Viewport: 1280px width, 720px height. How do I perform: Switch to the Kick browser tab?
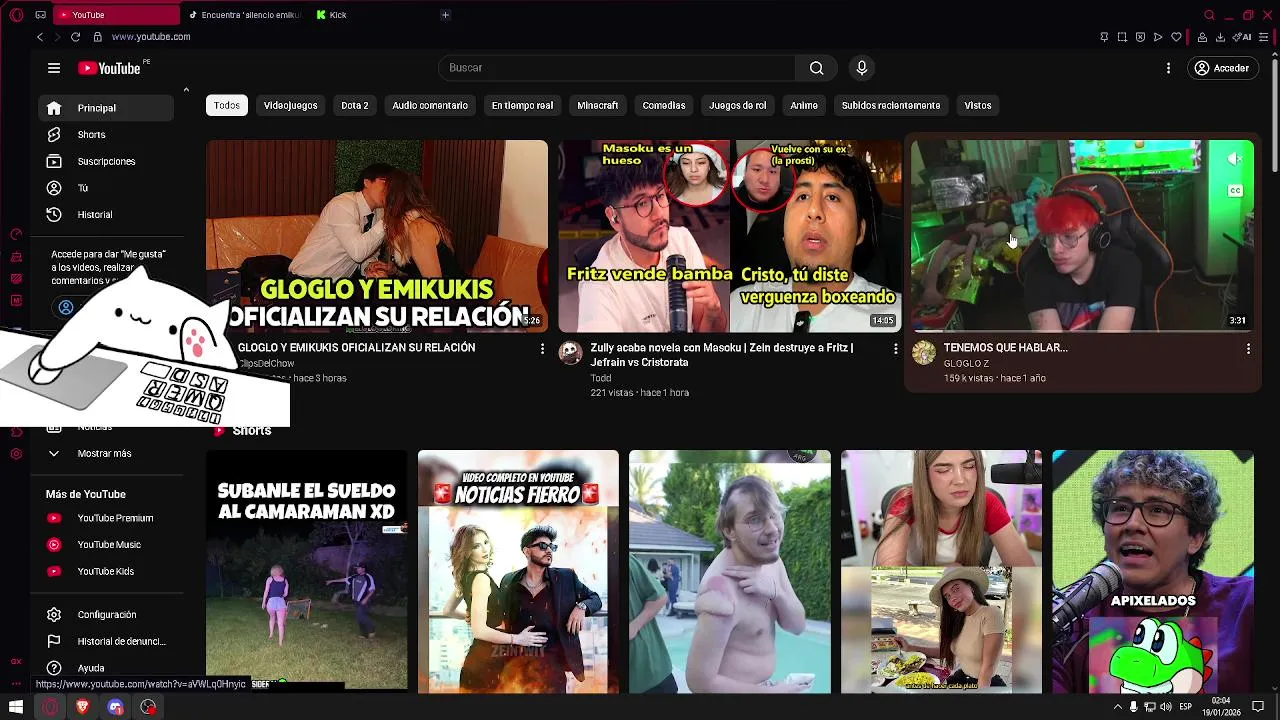pos(370,15)
